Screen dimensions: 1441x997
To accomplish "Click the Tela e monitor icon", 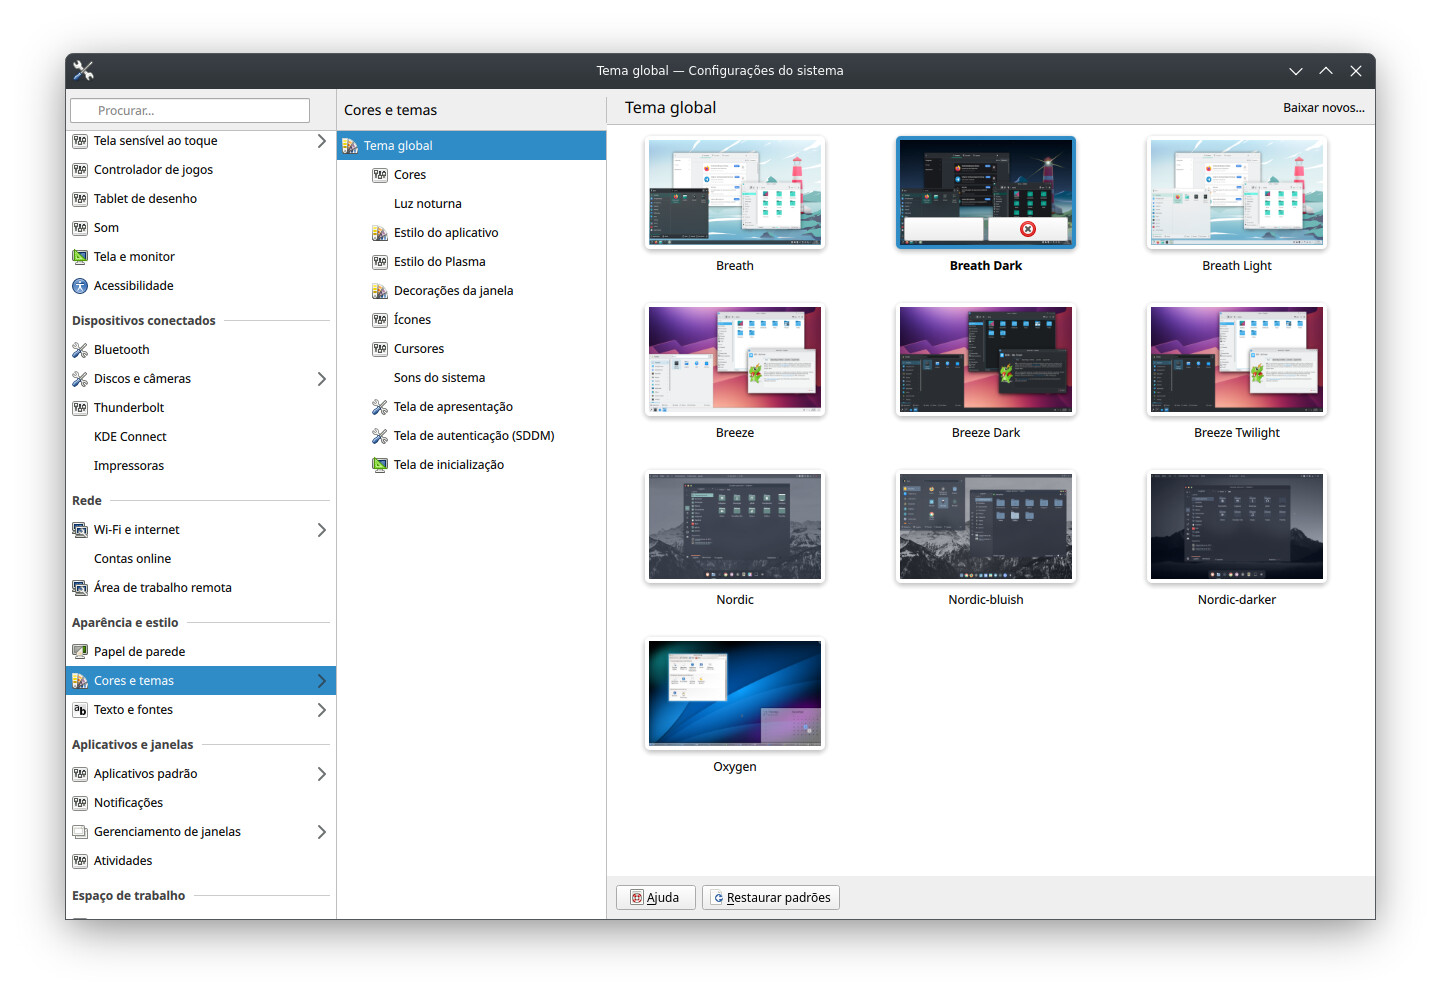I will 80,257.
